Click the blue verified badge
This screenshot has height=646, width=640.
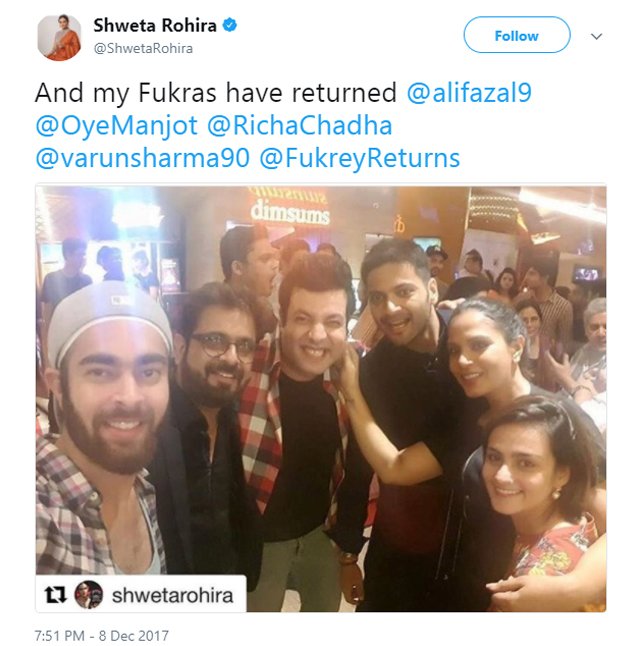(230, 25)
